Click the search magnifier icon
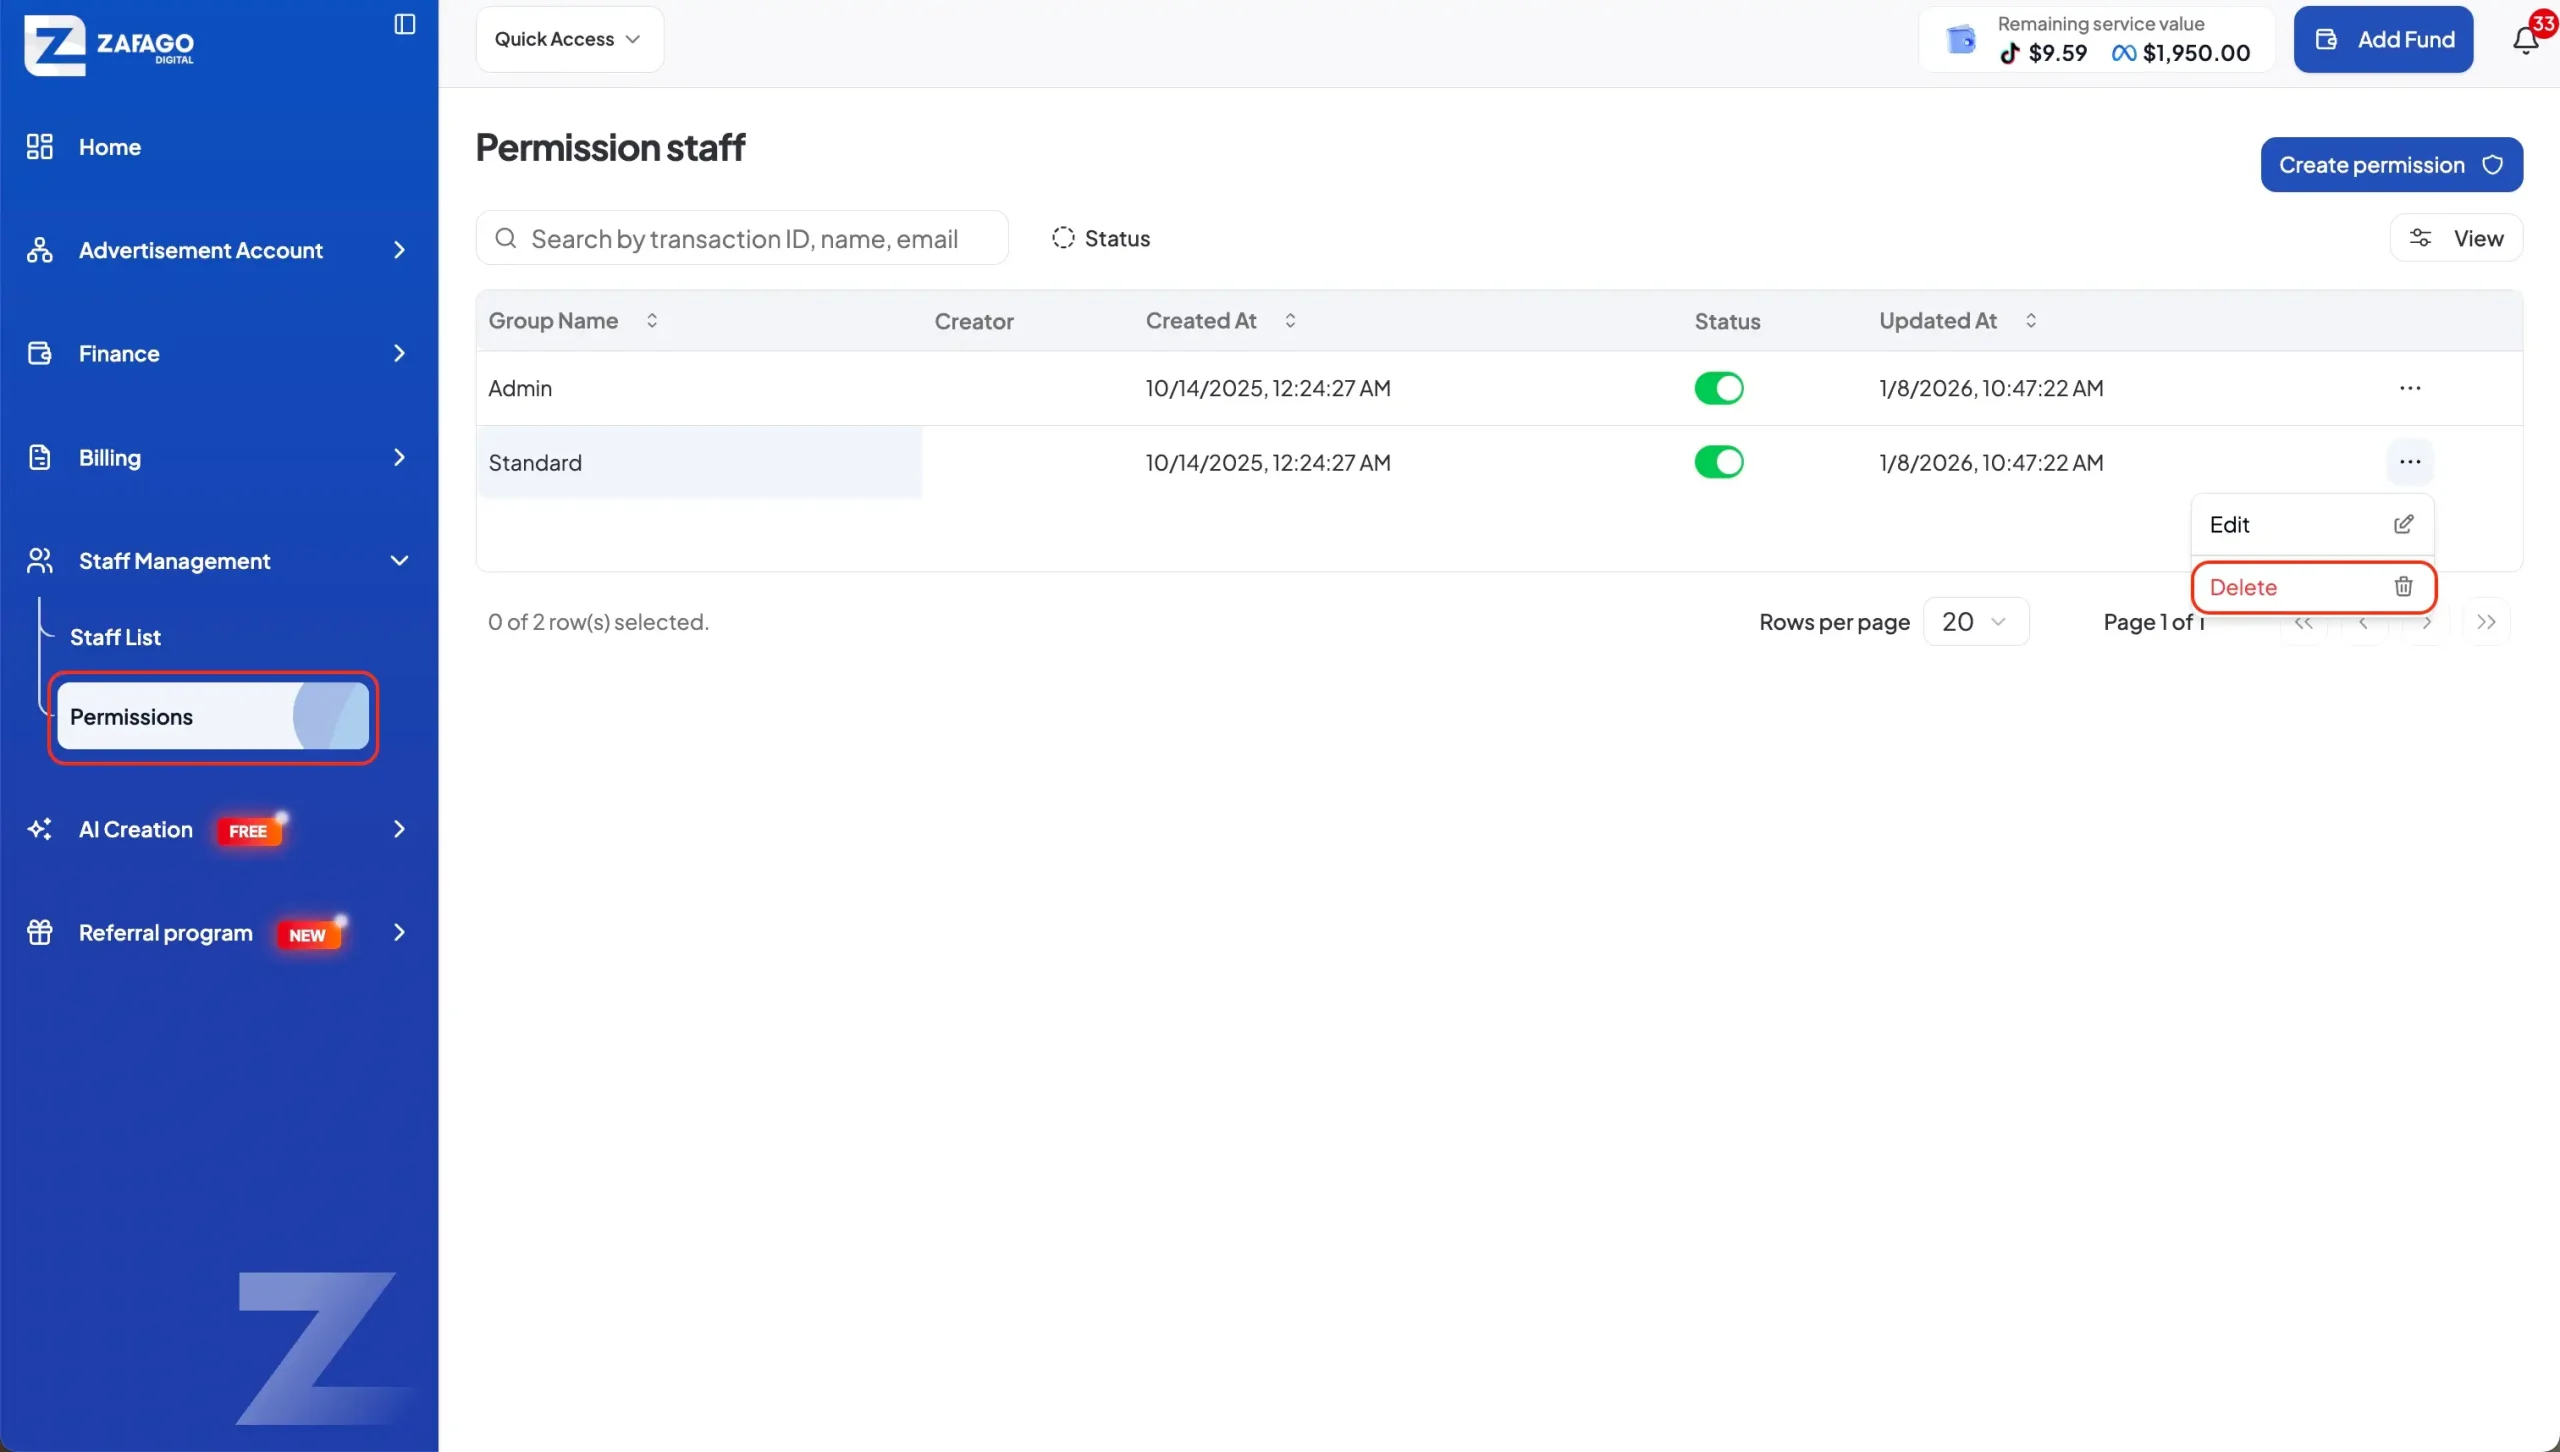The image size is (2560, 1452). 506,238
